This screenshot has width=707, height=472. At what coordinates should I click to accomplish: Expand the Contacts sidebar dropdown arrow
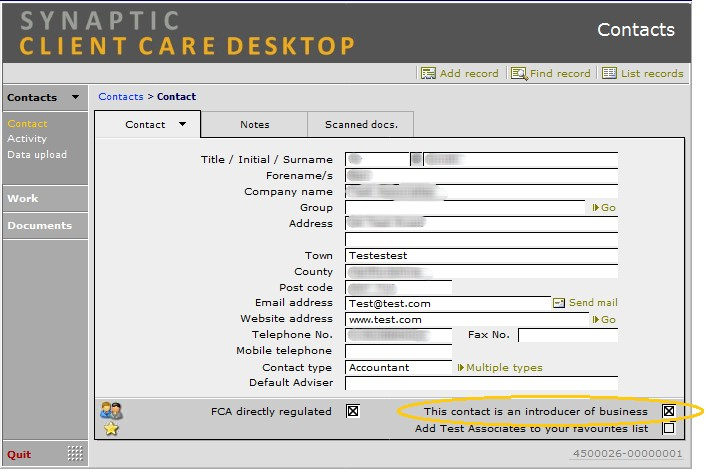[75, 97]
